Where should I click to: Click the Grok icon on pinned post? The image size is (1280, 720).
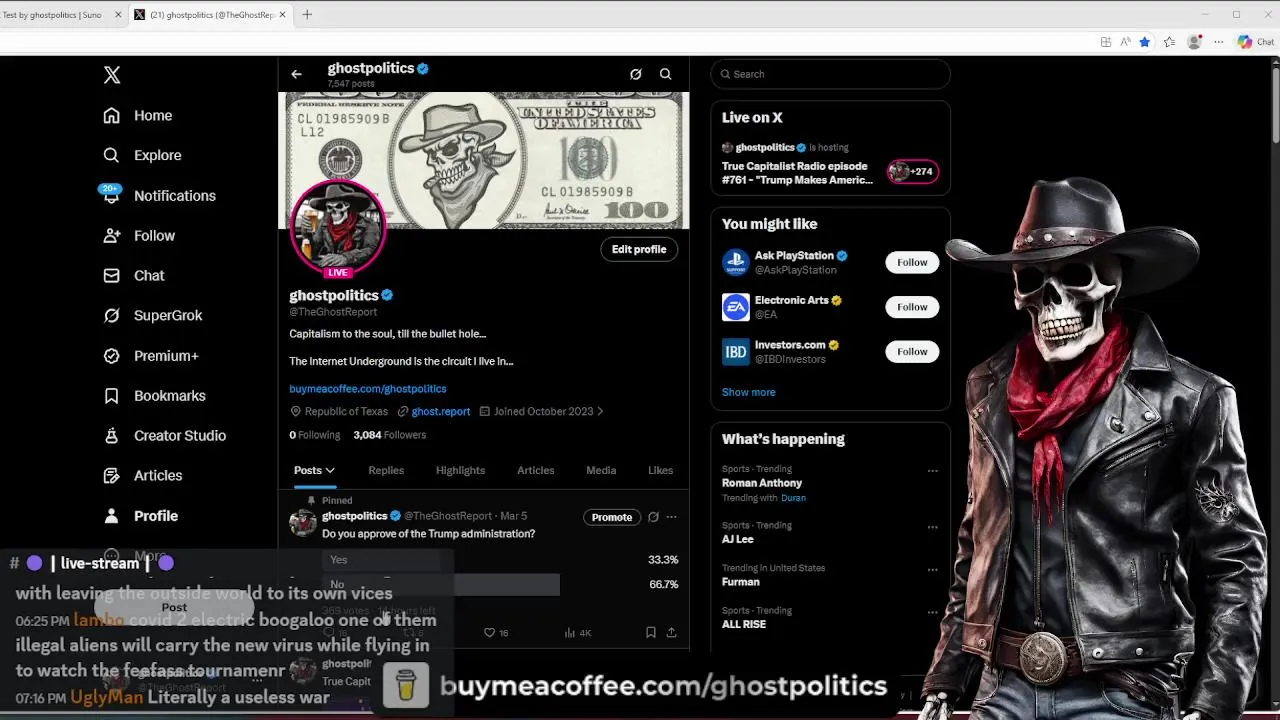click(x=653, y=517)
